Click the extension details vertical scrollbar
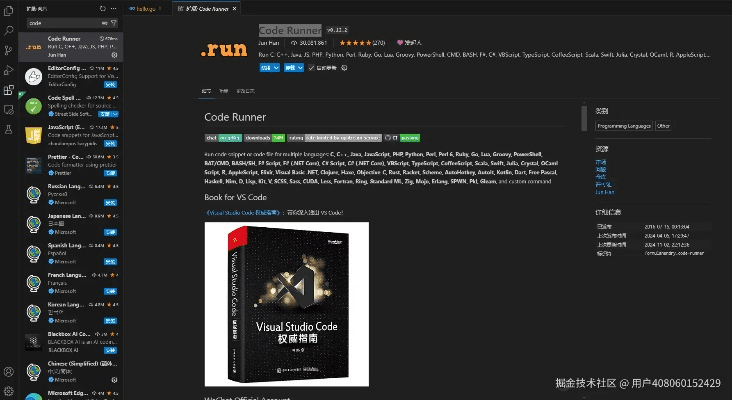 584,119
